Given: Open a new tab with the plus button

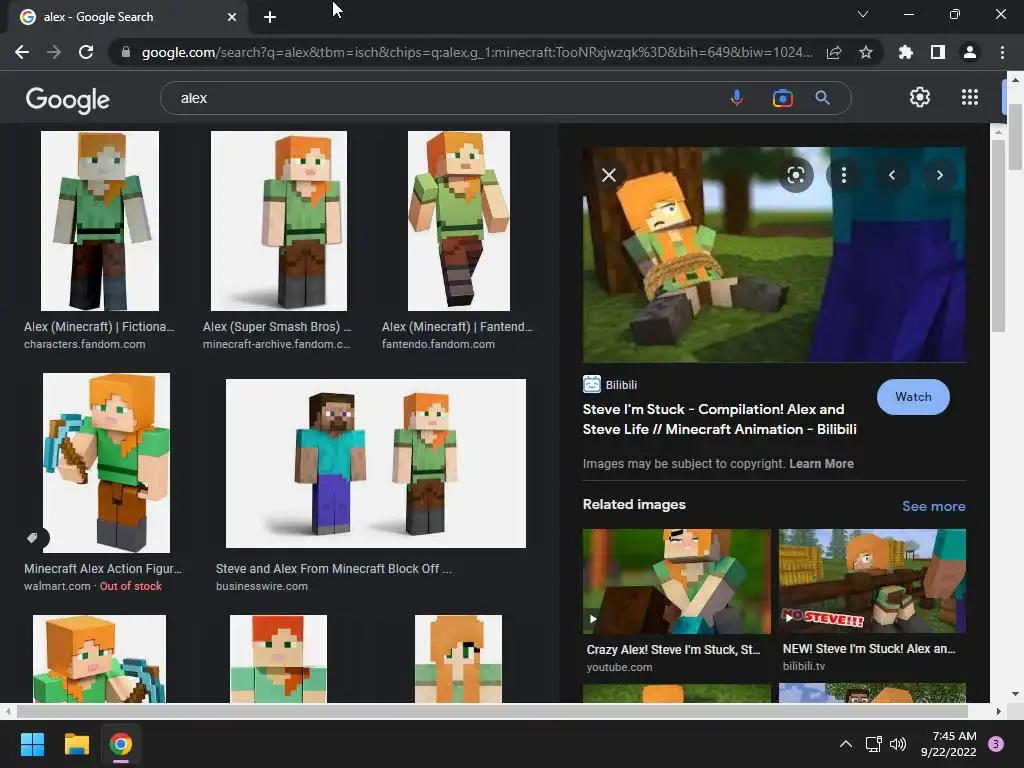Looking at the screenshot, I should pyautogui.click(x=270, y=17).
